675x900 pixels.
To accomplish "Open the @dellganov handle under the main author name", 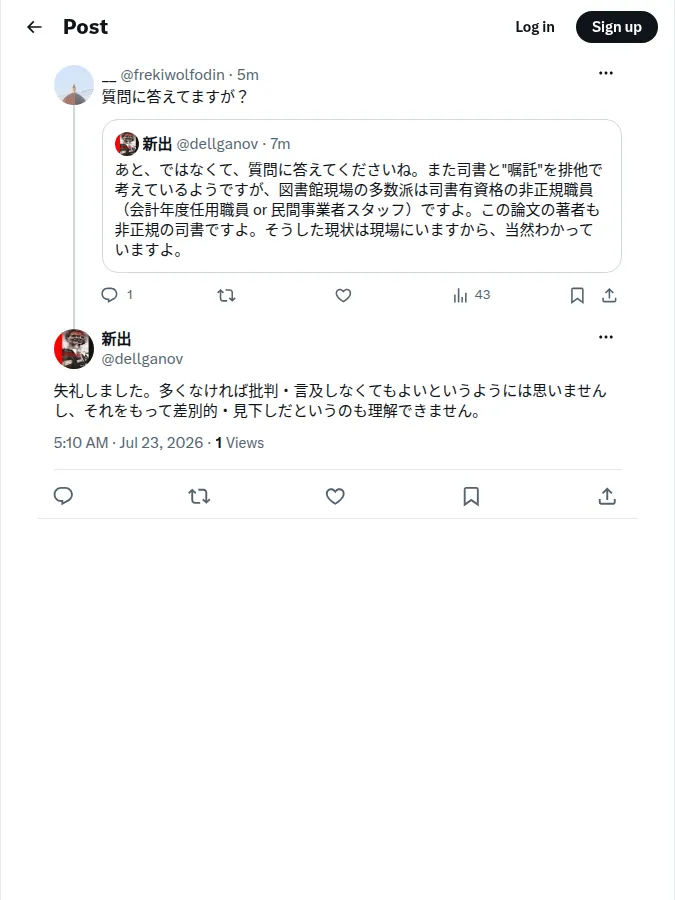I will click(142, 359).
